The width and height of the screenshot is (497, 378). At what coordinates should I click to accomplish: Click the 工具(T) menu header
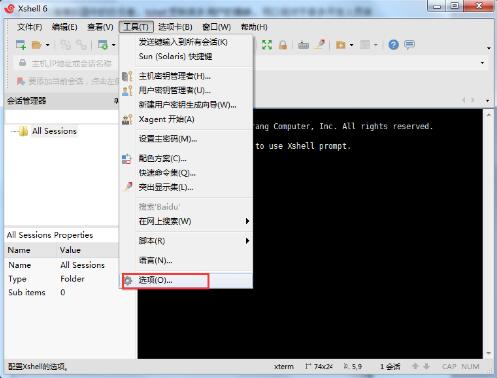(136, 27)
